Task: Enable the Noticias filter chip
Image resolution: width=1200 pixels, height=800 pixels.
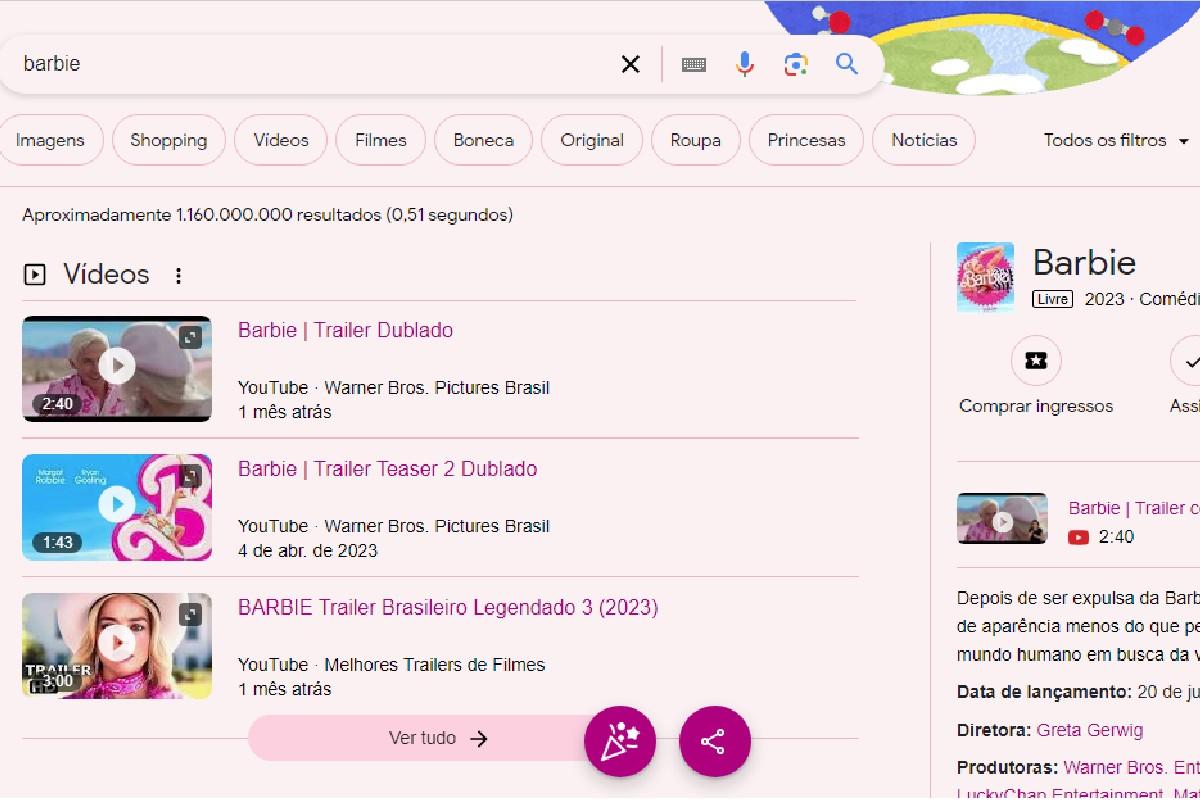Action: click(923, 140)
